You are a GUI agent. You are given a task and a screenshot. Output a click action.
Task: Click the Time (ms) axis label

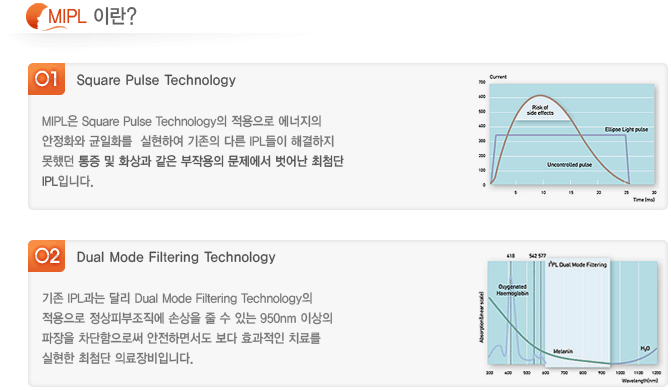644,200
